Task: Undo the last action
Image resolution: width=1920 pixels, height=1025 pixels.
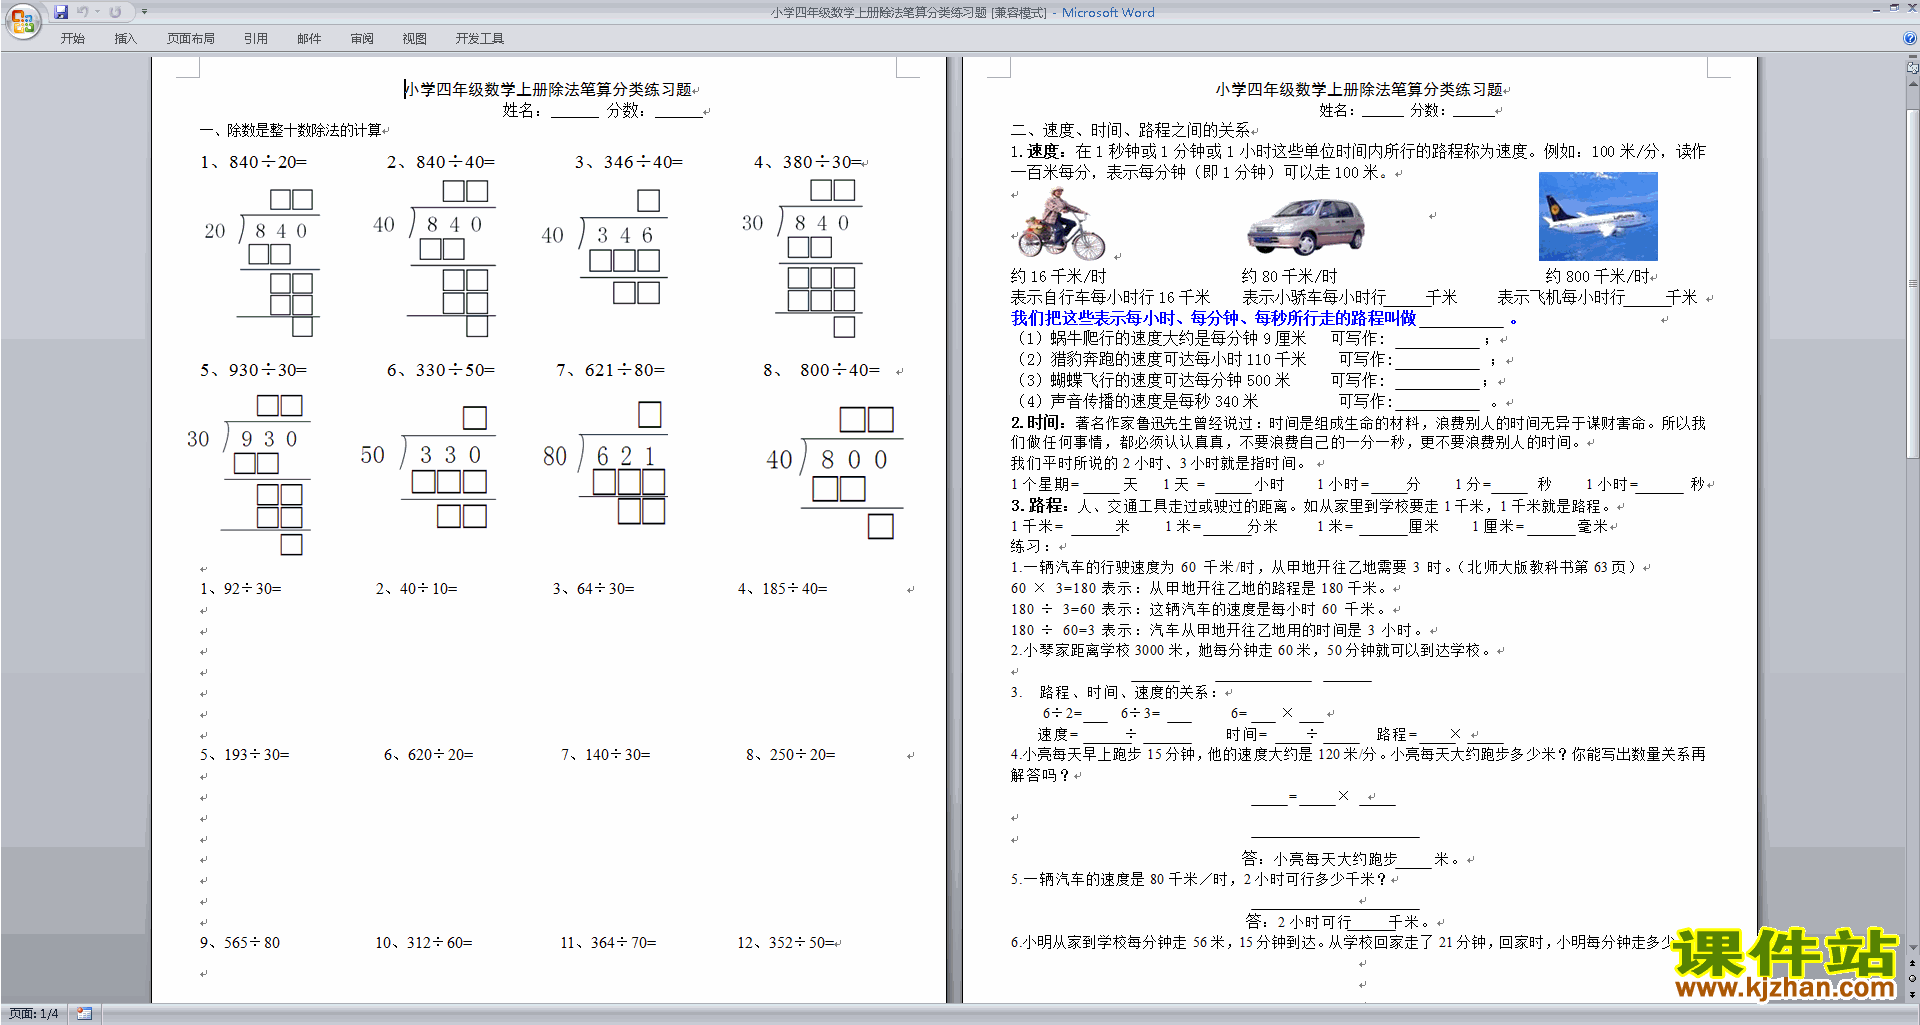Action: pyautogui.click(x=83, y=12)
